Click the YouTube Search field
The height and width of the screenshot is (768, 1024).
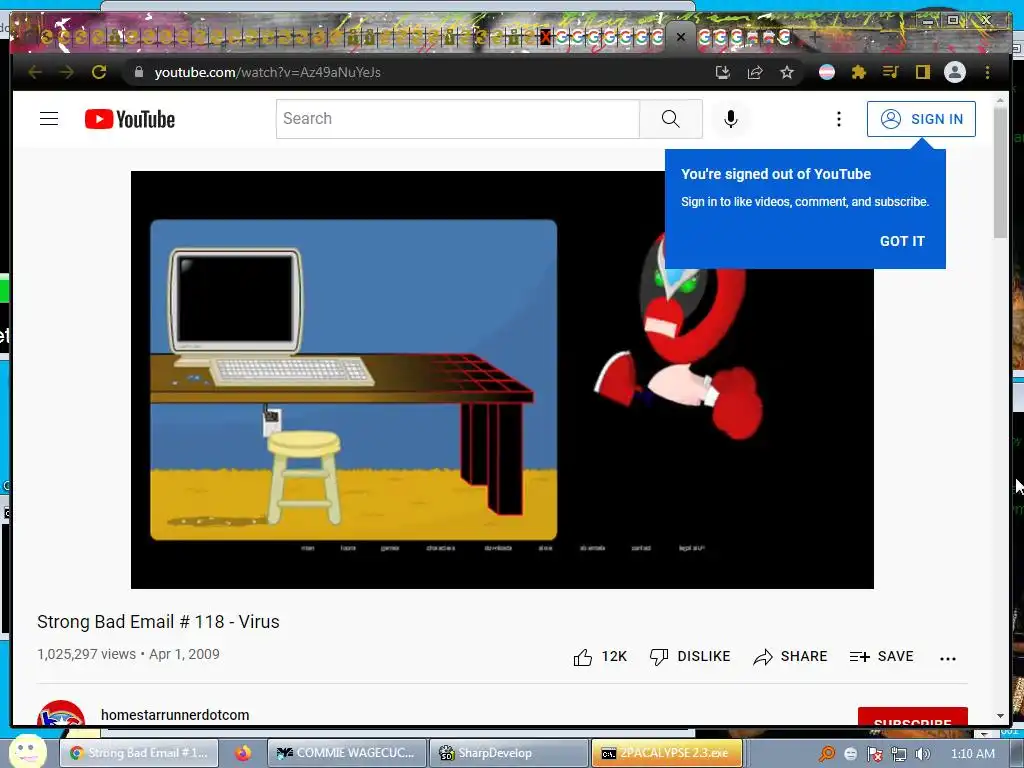[x=457, y=119]
